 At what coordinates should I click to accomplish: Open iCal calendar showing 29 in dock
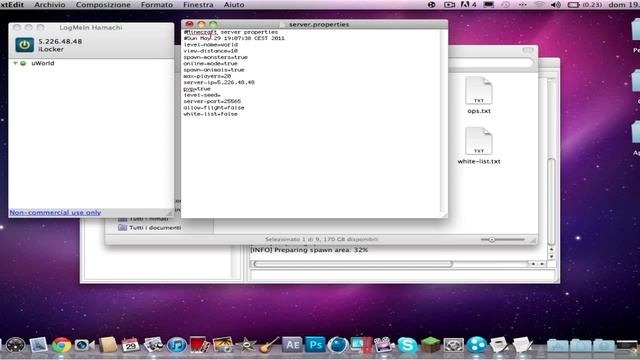pos(131,345)
